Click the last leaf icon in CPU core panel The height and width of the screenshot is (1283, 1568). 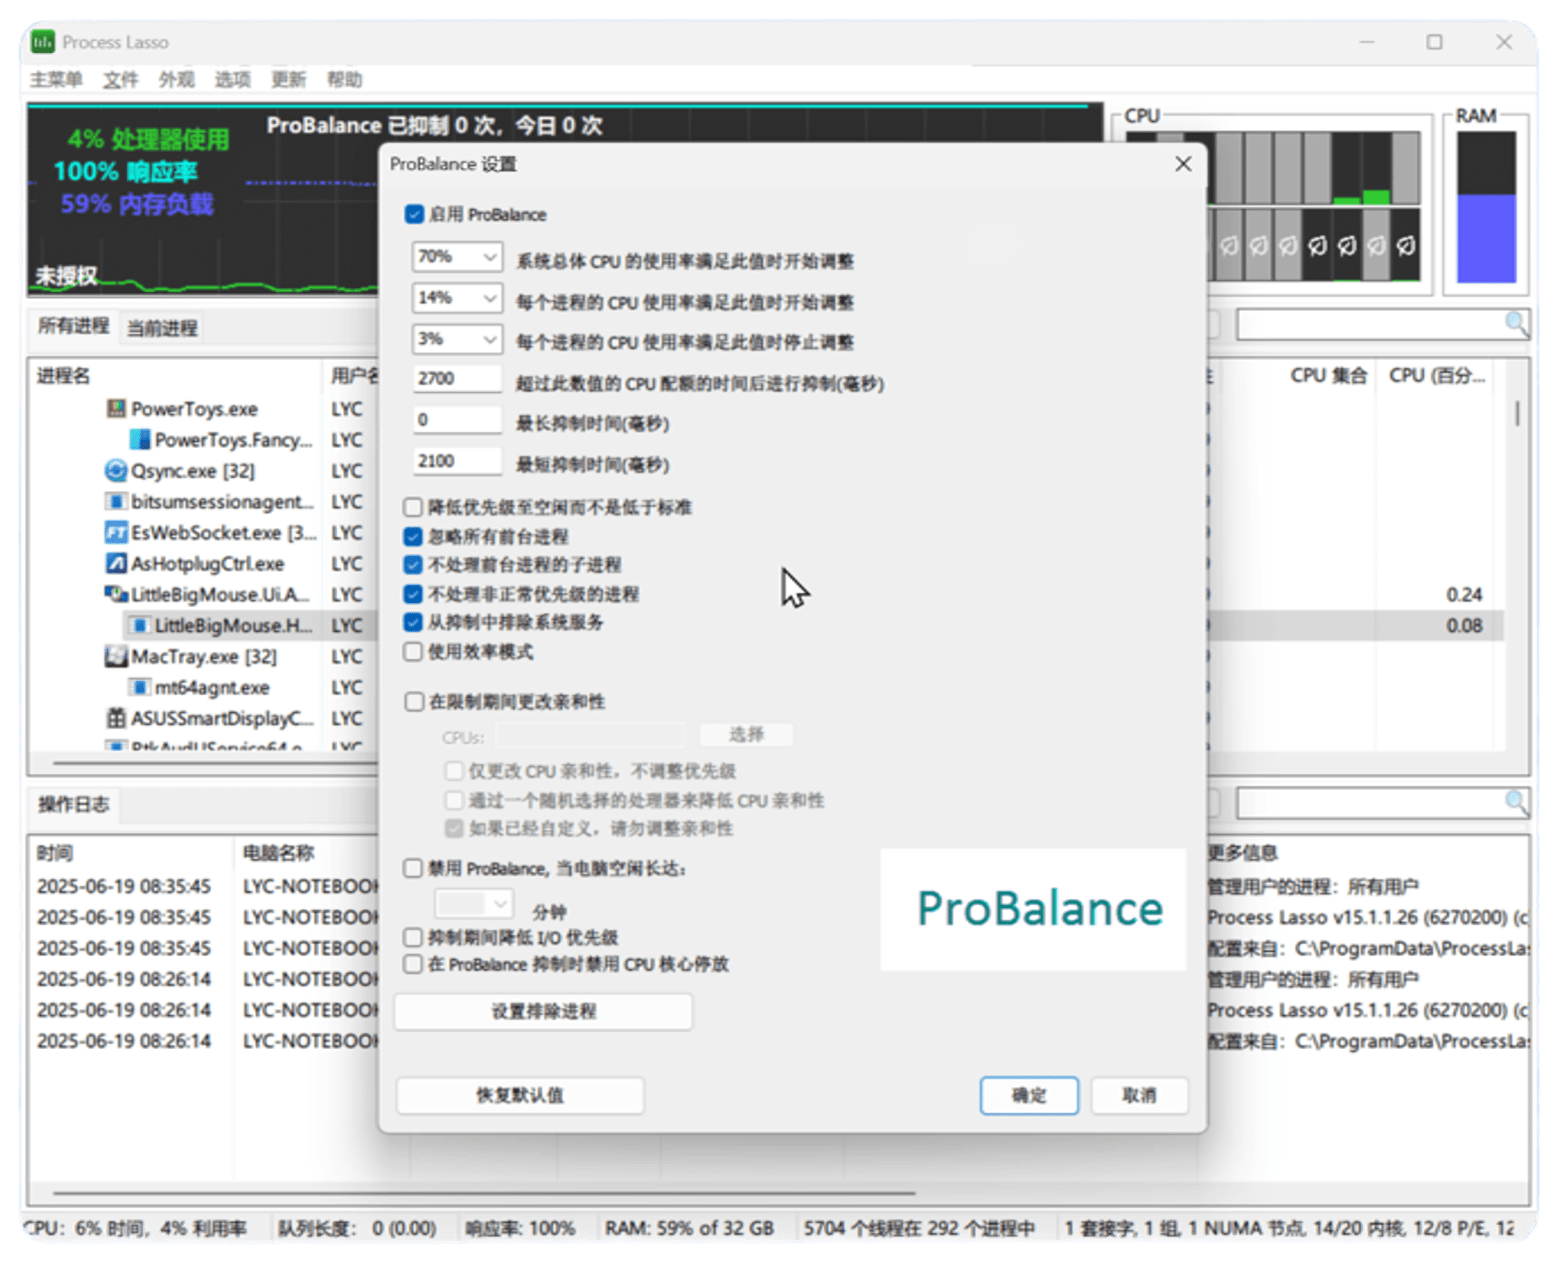pyautogui.click(x=1406, y=245)
